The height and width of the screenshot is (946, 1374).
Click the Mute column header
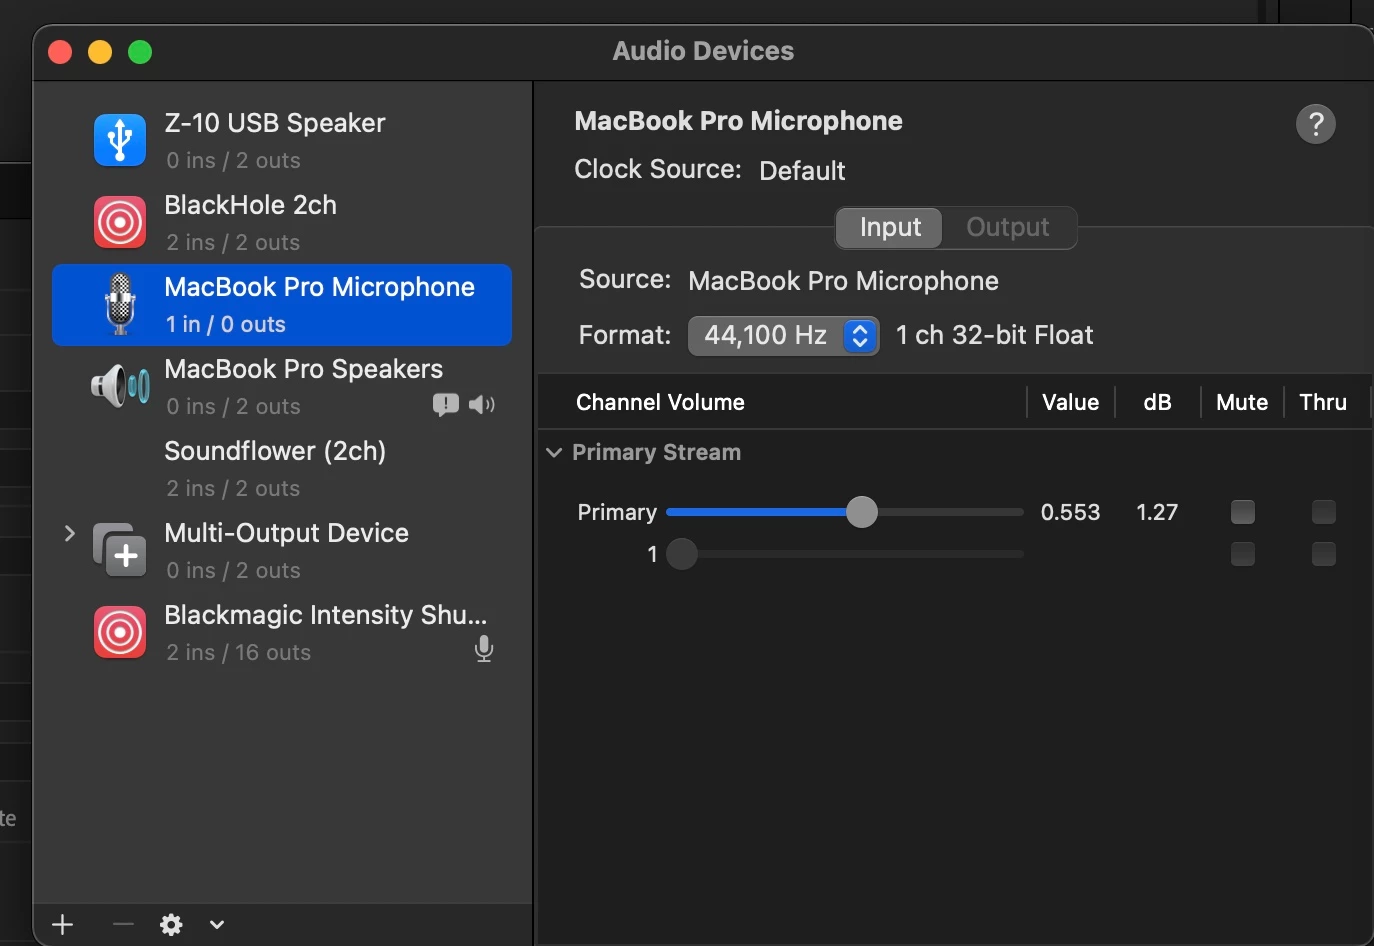[1242, 402]
